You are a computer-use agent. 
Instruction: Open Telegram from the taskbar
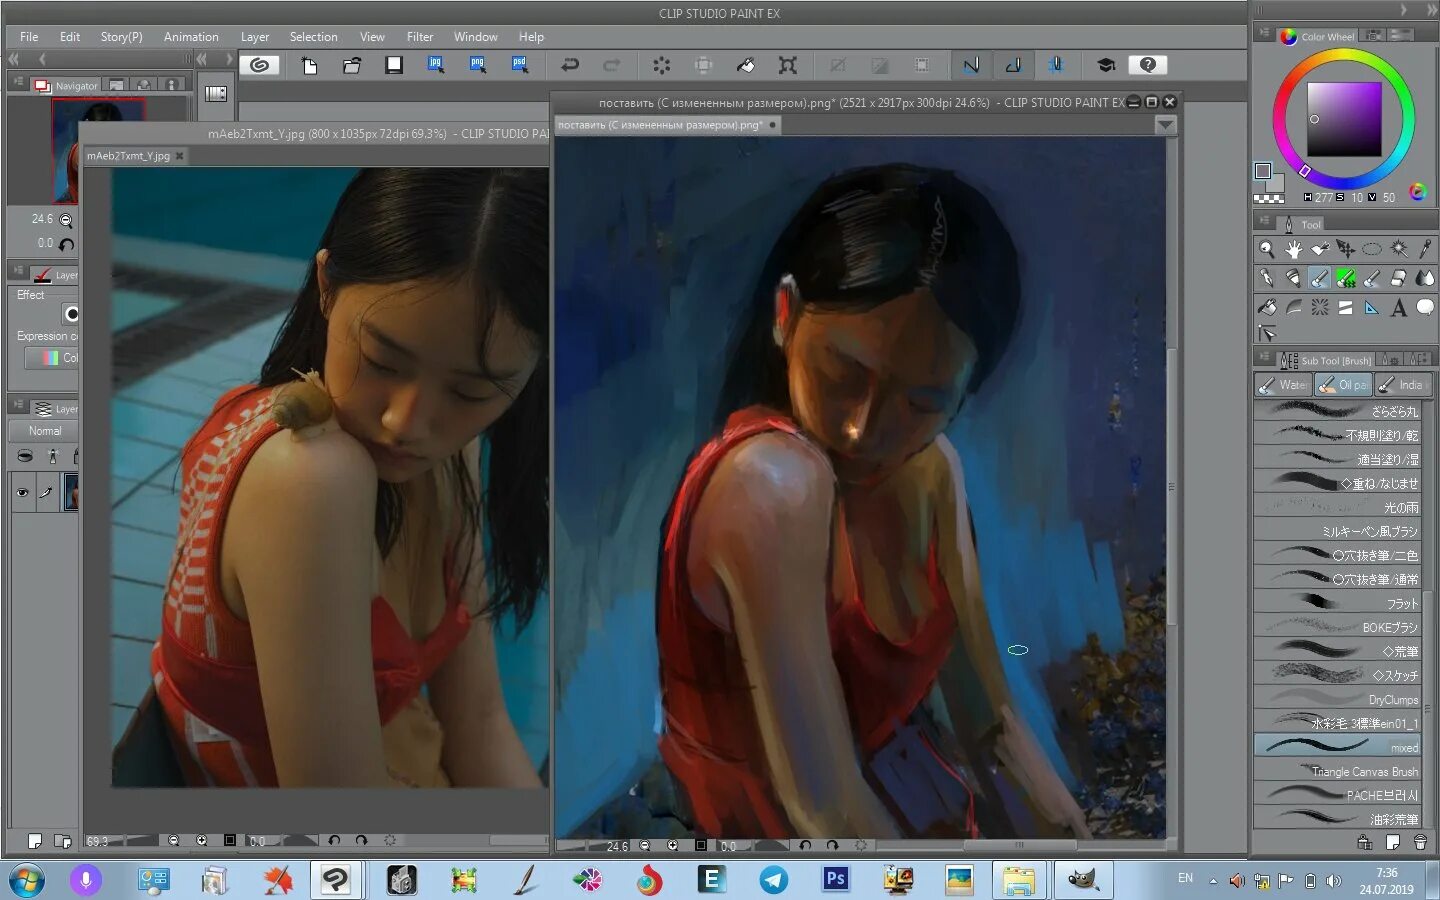coord(773,880)
